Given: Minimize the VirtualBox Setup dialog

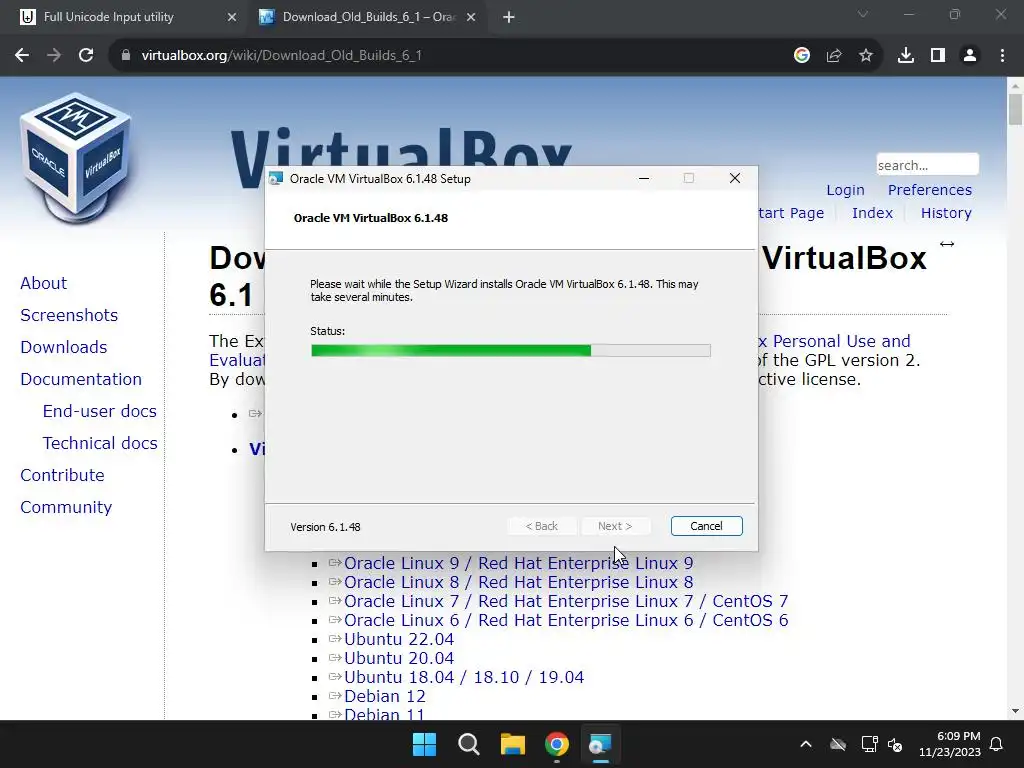Looking at the screenshot, I should coord(644,178).
